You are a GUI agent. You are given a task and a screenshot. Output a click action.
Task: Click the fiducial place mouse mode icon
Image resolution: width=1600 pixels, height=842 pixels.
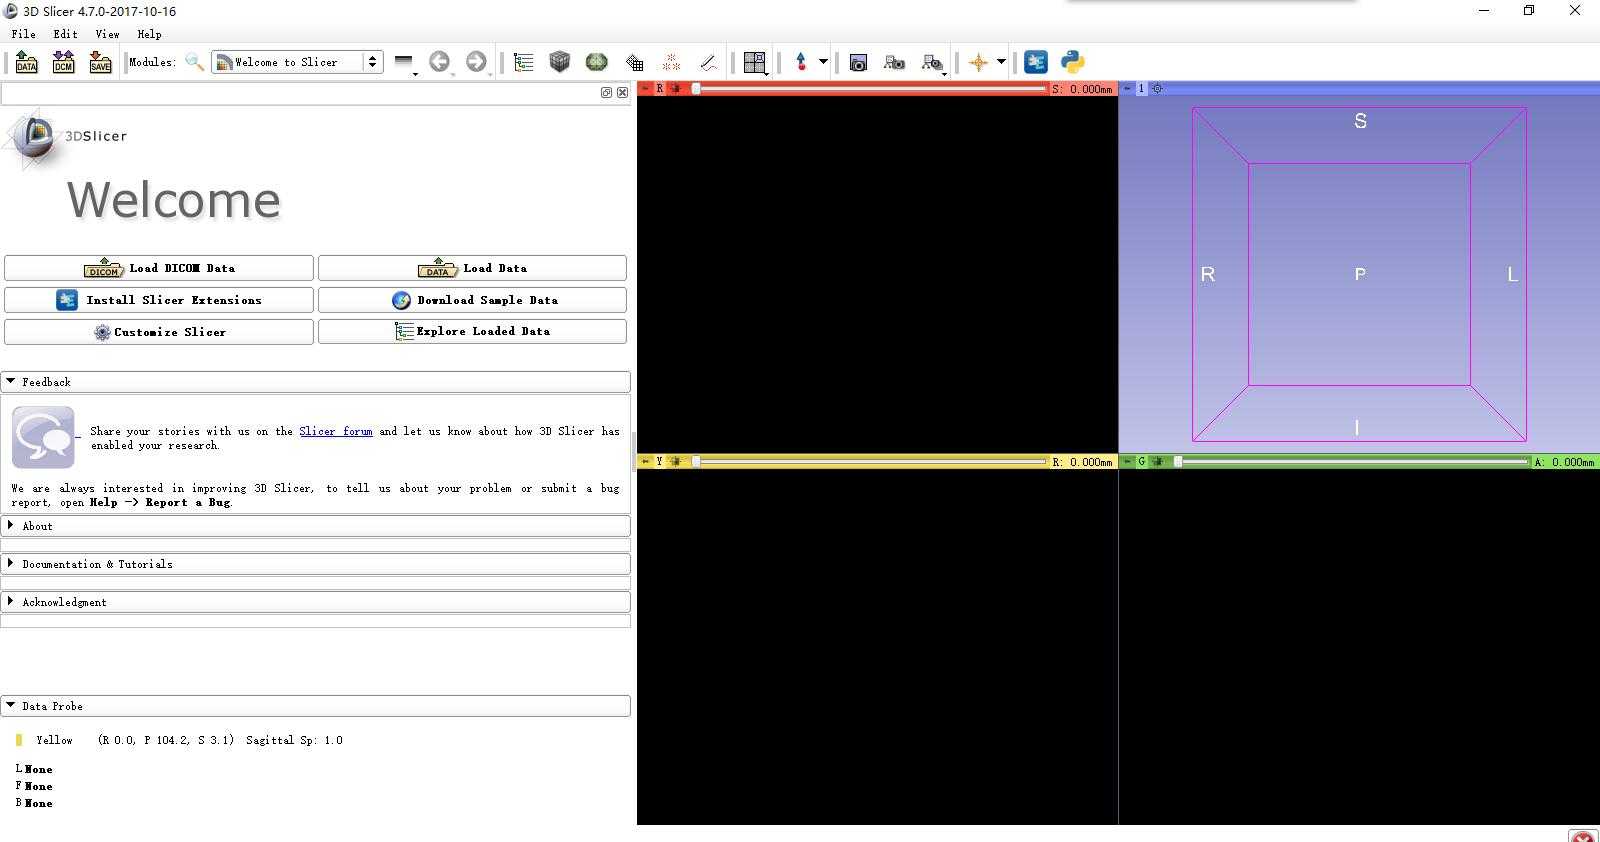pos(801,62)
